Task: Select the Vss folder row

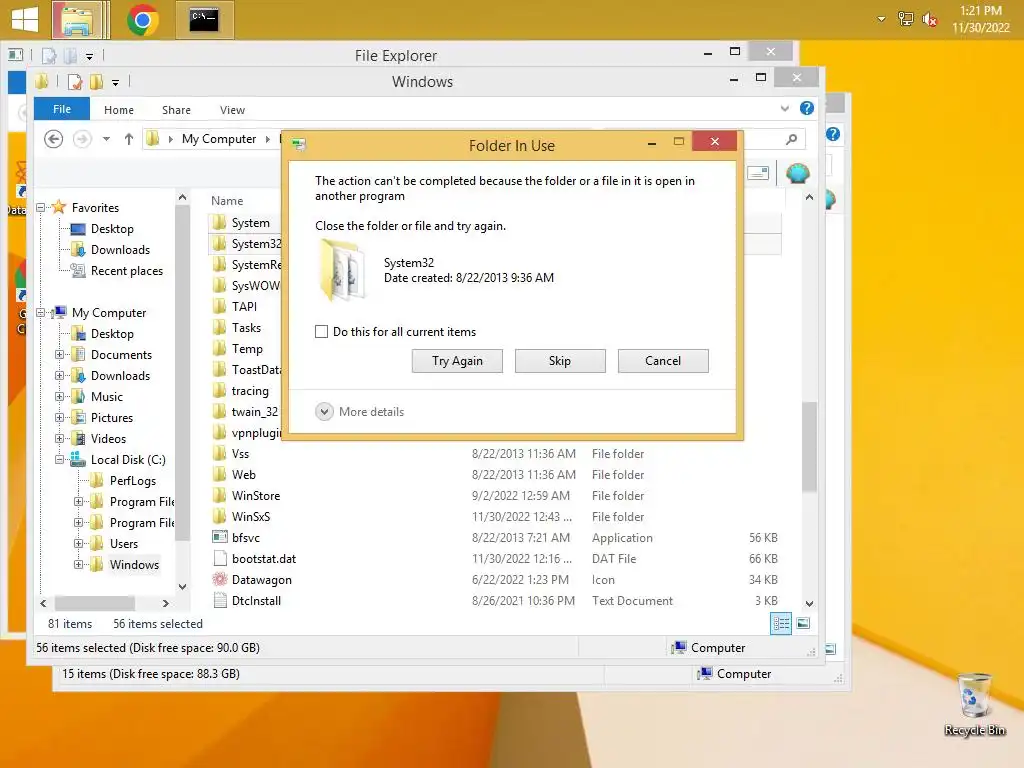Action: point(494,453)
